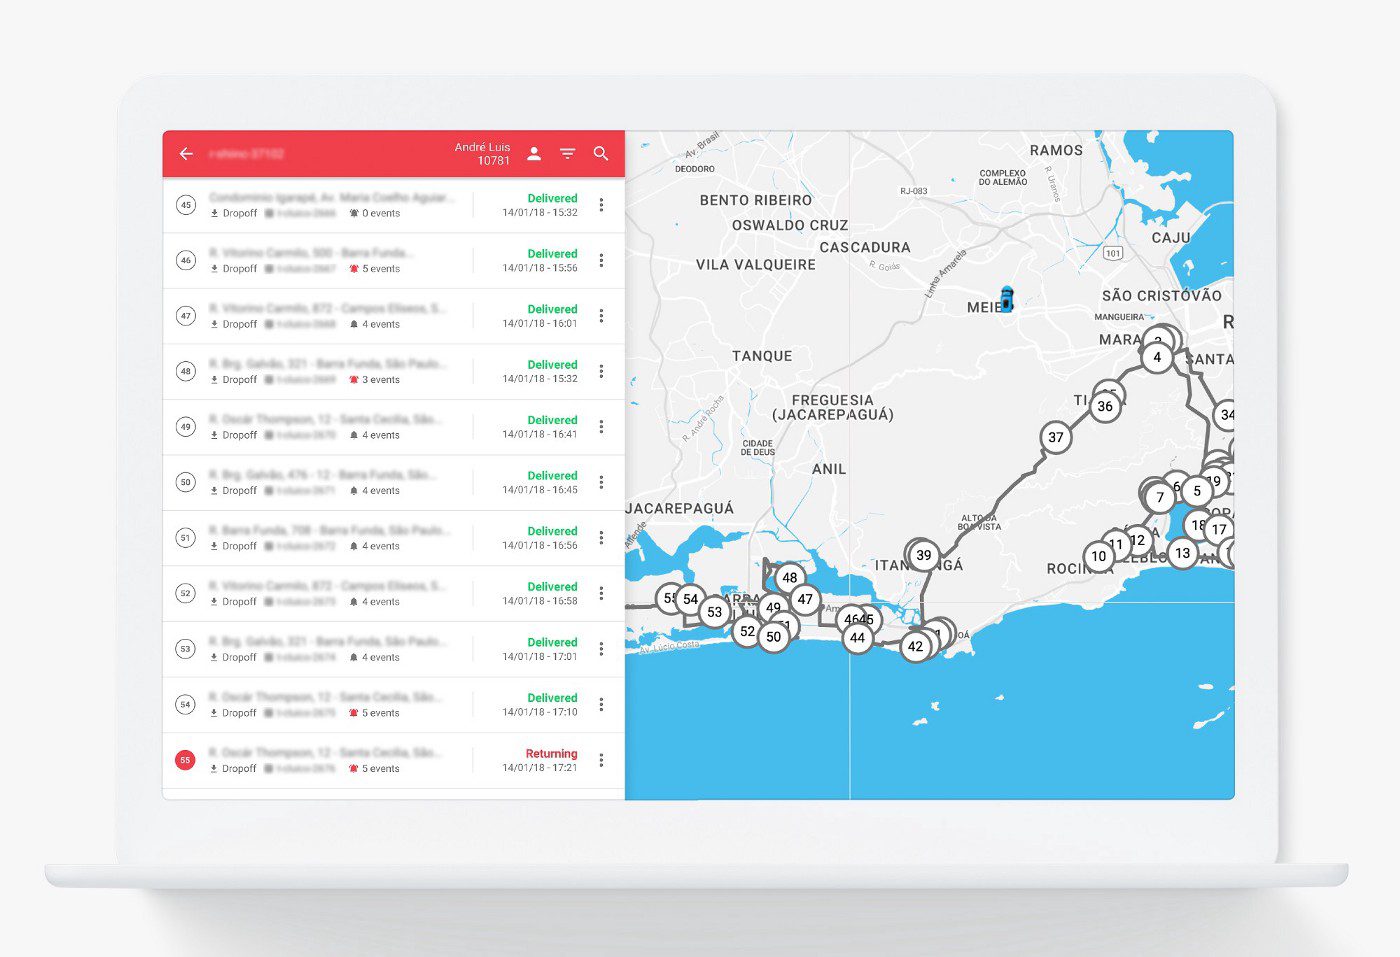
Task: Select the red stop 55 circle in list
Action: [x=185, y=760]
